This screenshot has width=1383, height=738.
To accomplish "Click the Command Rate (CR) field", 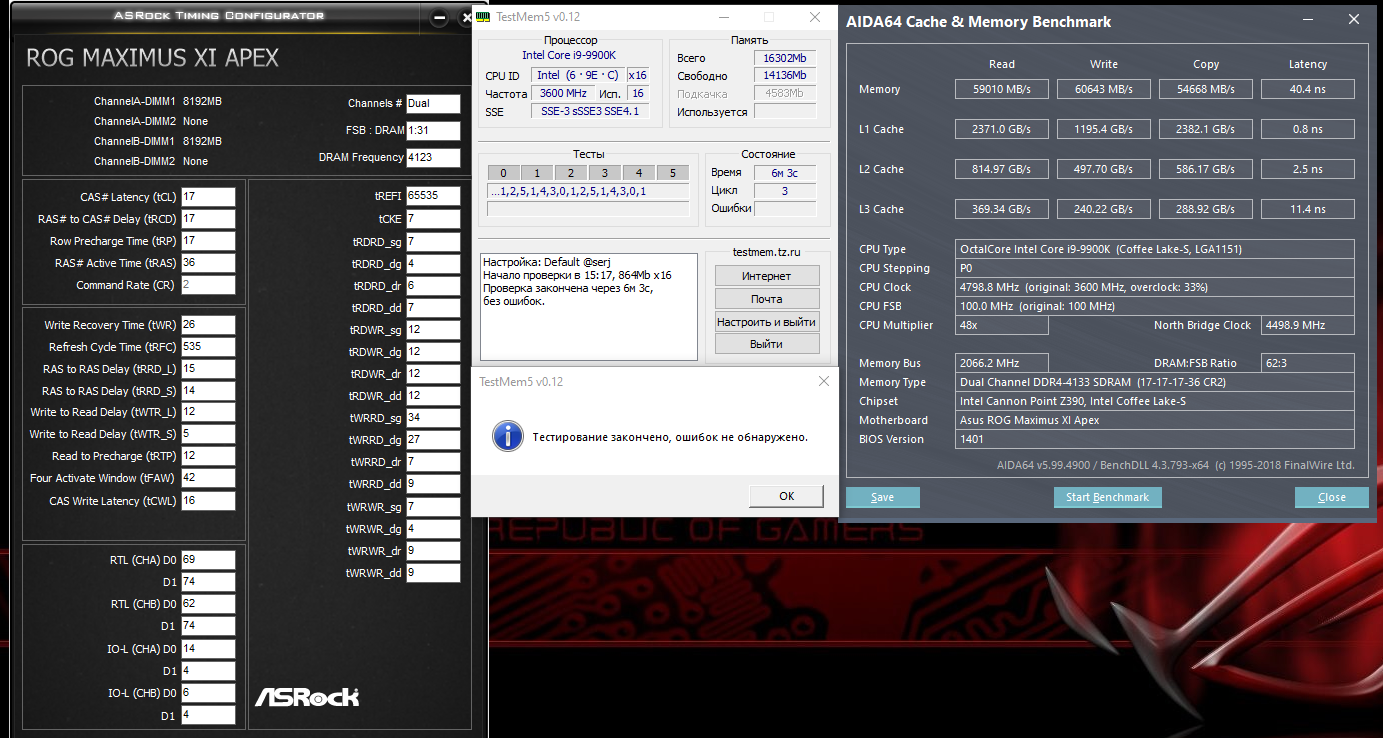I will 208,285.
